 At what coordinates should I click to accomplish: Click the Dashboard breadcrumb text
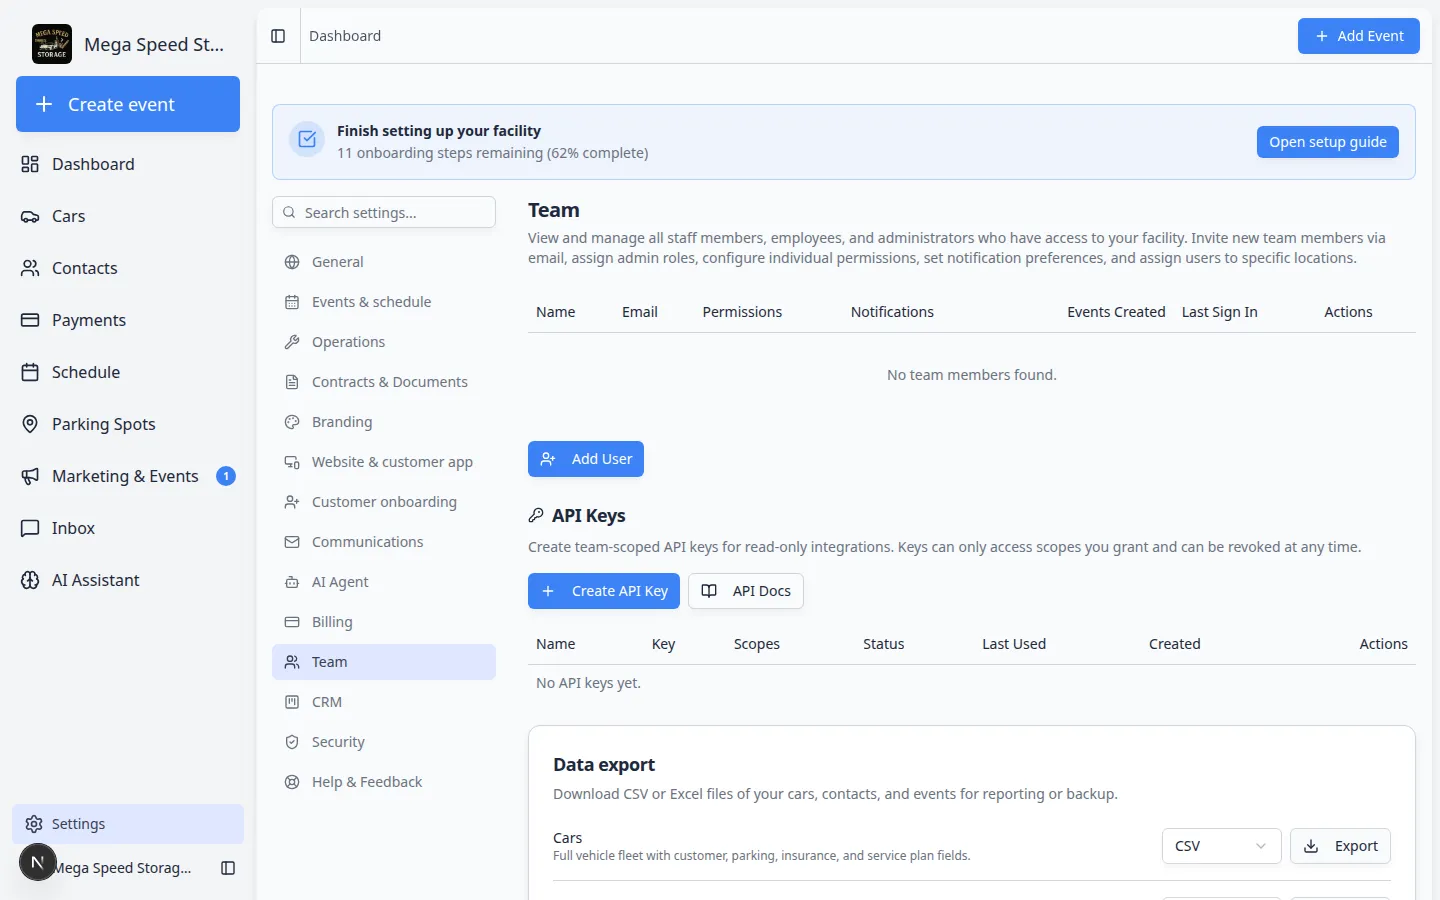click(345, 36)
